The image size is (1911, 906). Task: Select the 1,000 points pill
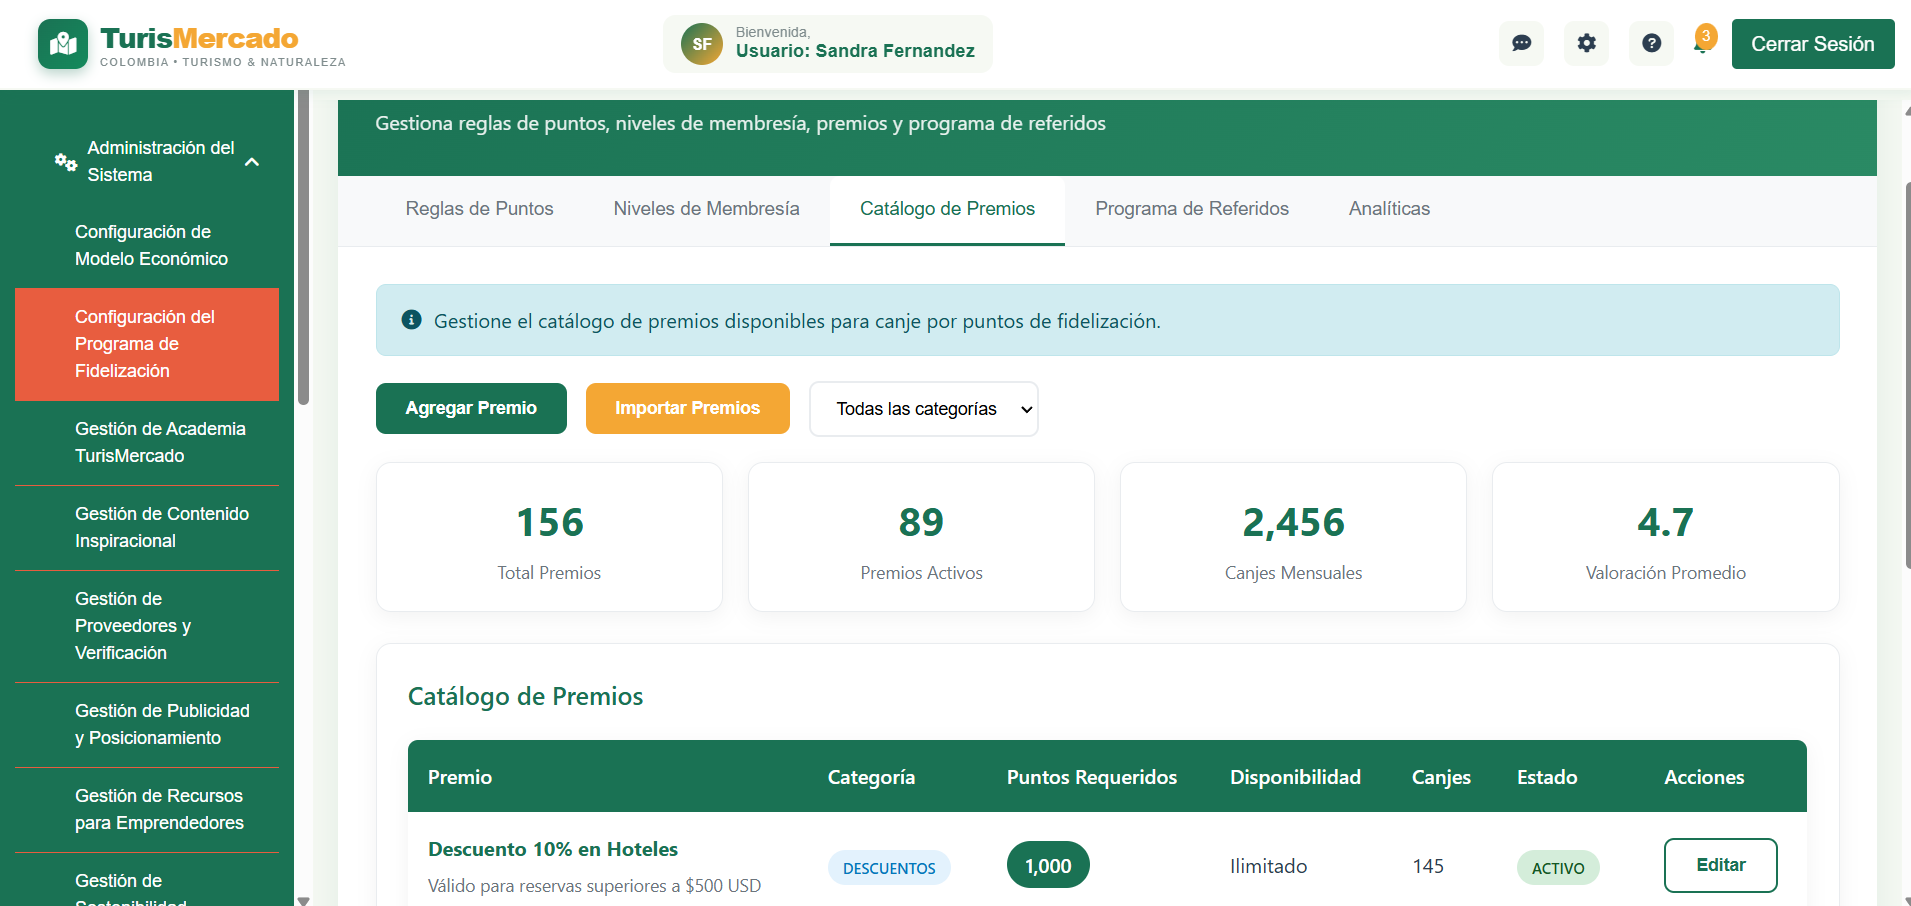[x=1047, y=864]
